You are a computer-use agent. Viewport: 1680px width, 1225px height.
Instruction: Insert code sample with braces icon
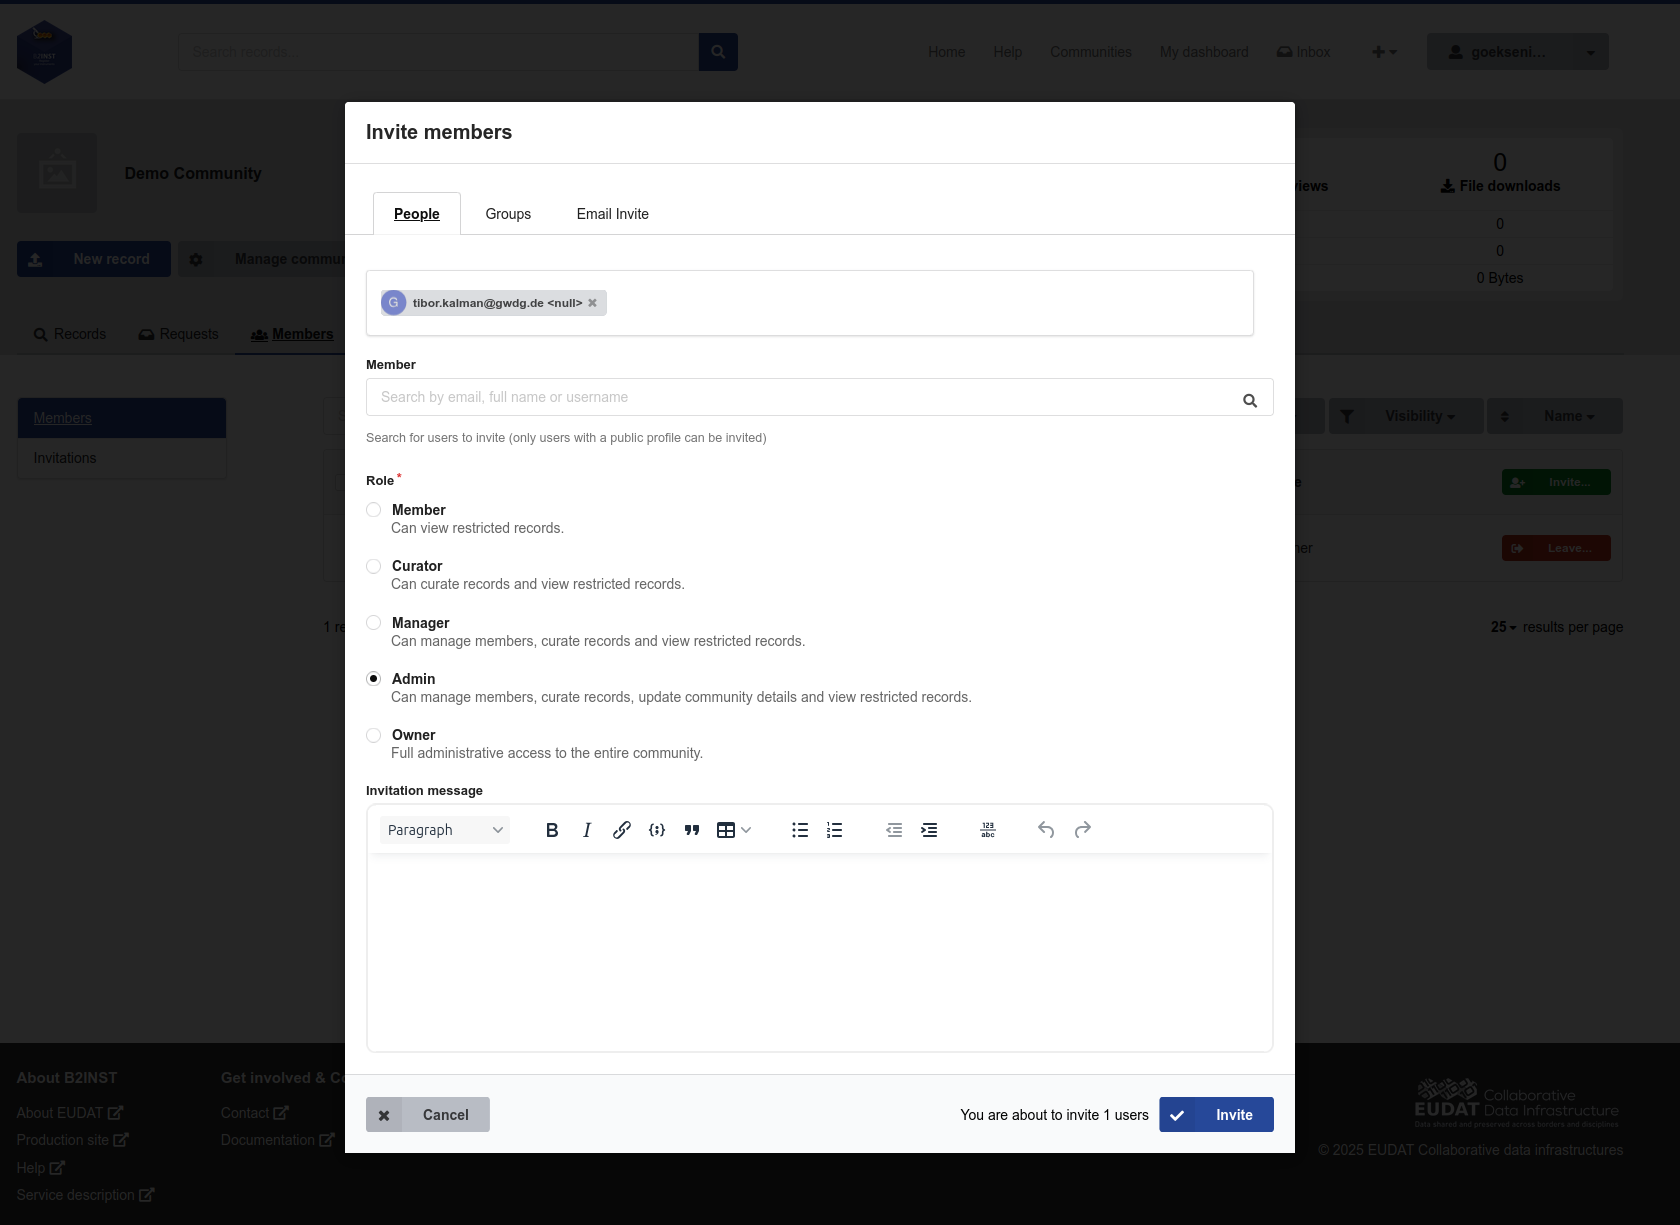657,830
